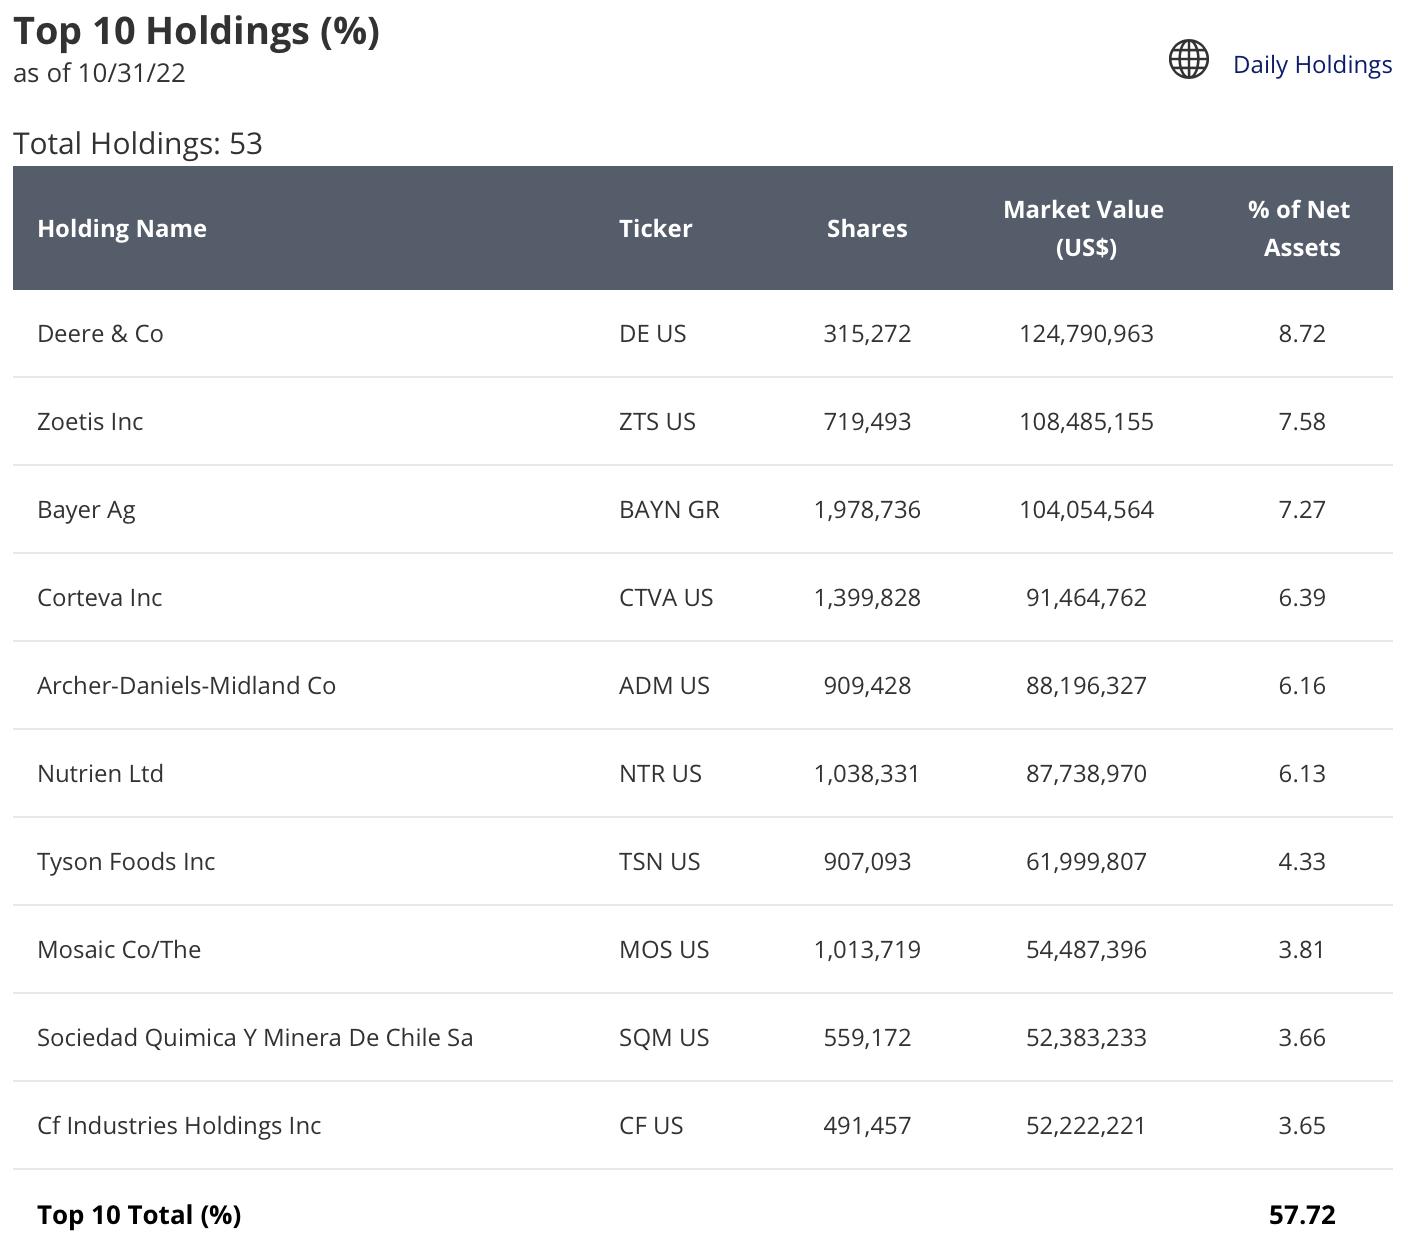1408x1248 pixels.
Task: Click market value 108,485,155
Action: click(1086, 421)
